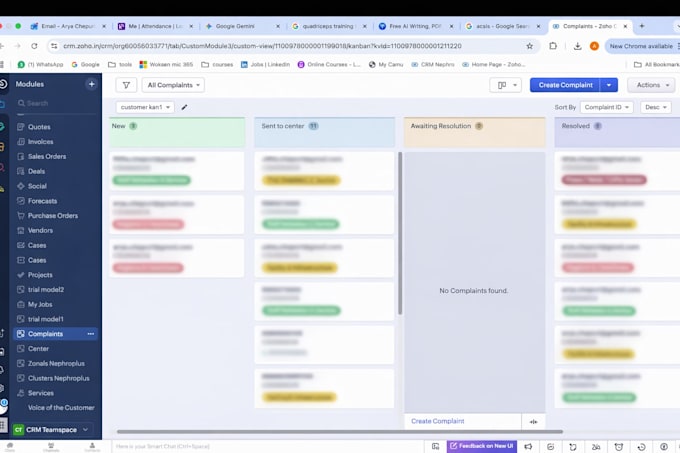Open the trial model1 module

[x=46, y=319]
